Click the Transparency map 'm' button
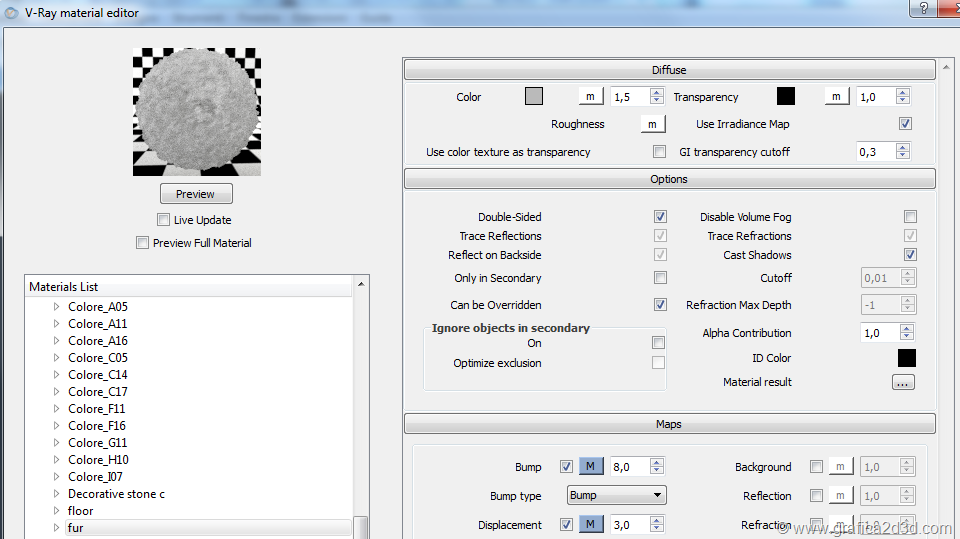 point(837,97)
